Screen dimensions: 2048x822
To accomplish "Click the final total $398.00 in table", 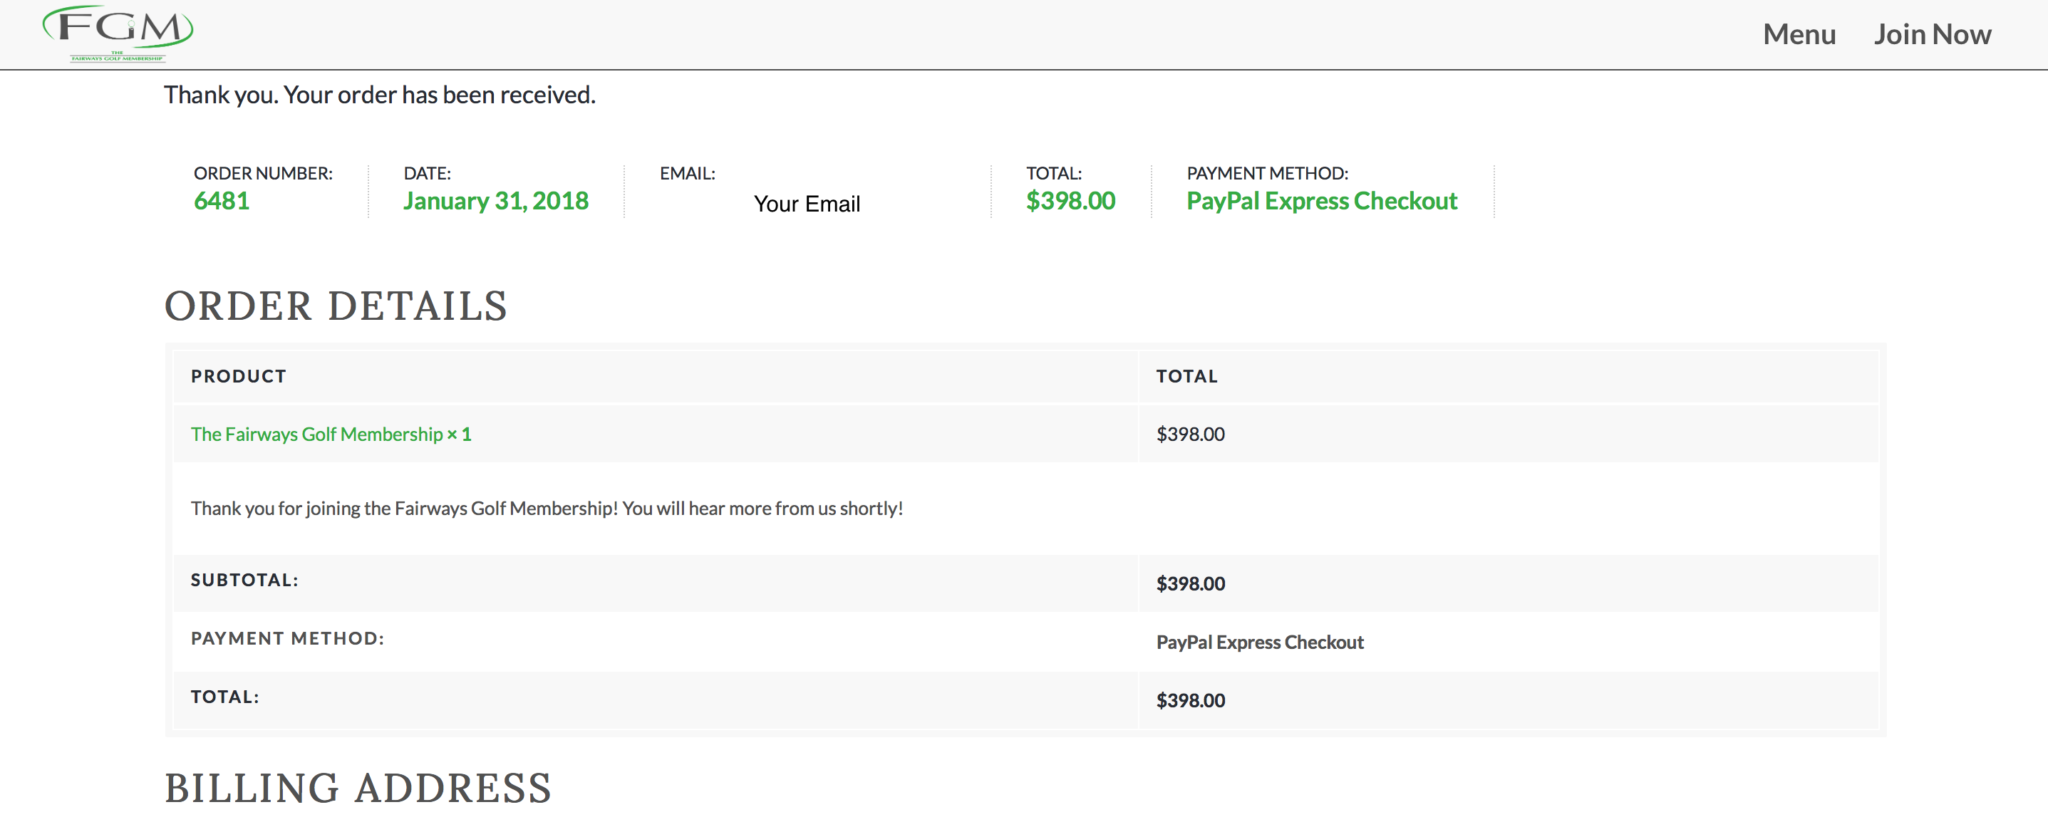I will click(1190, 701).
